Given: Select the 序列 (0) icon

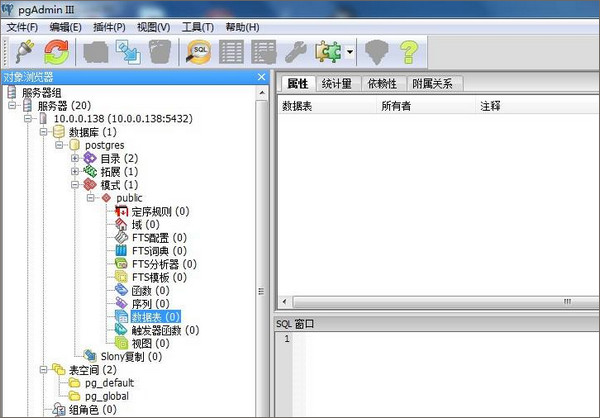Looking at the screenshot, I should tap(121, 304).
